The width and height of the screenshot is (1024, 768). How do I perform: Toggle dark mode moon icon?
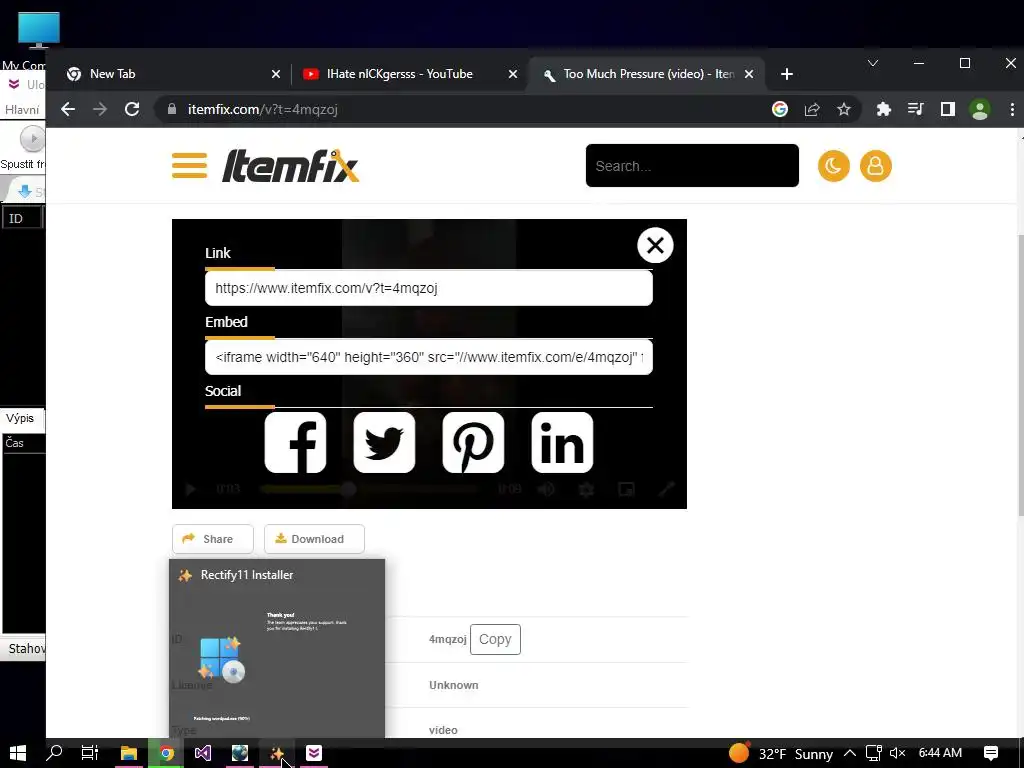(x=833, y=166)
